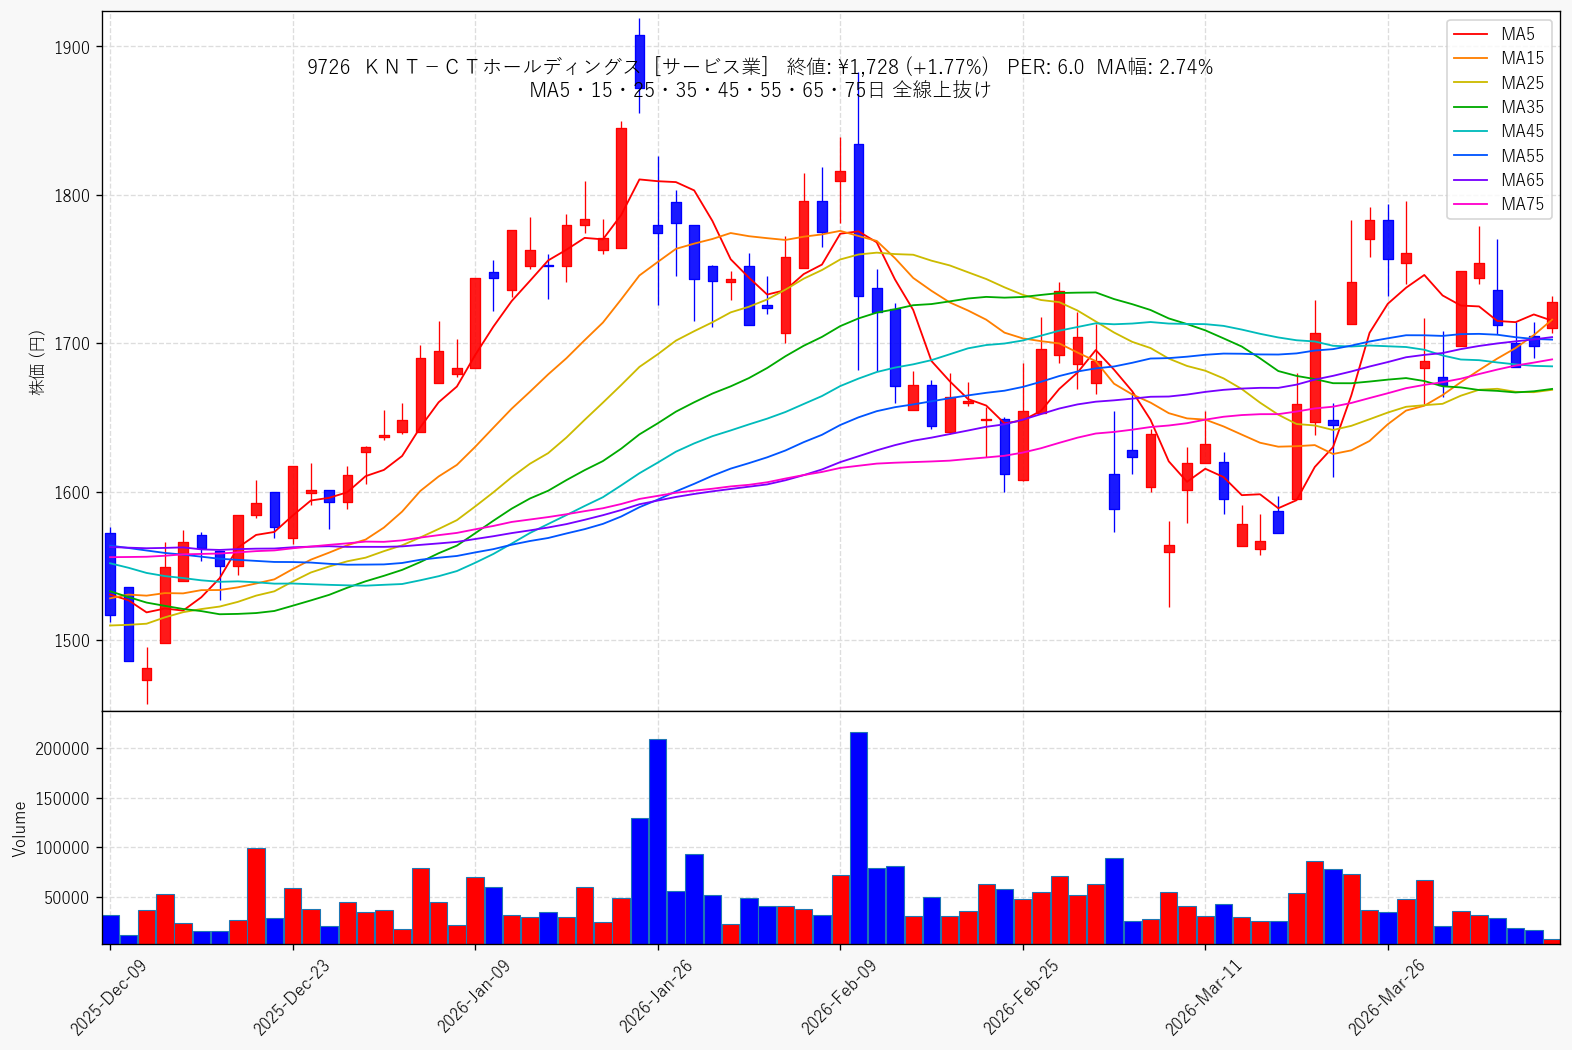Screen dimensions: 1572x1050
Task: Click the MA5 legend entry
Action: [1497, 34]
